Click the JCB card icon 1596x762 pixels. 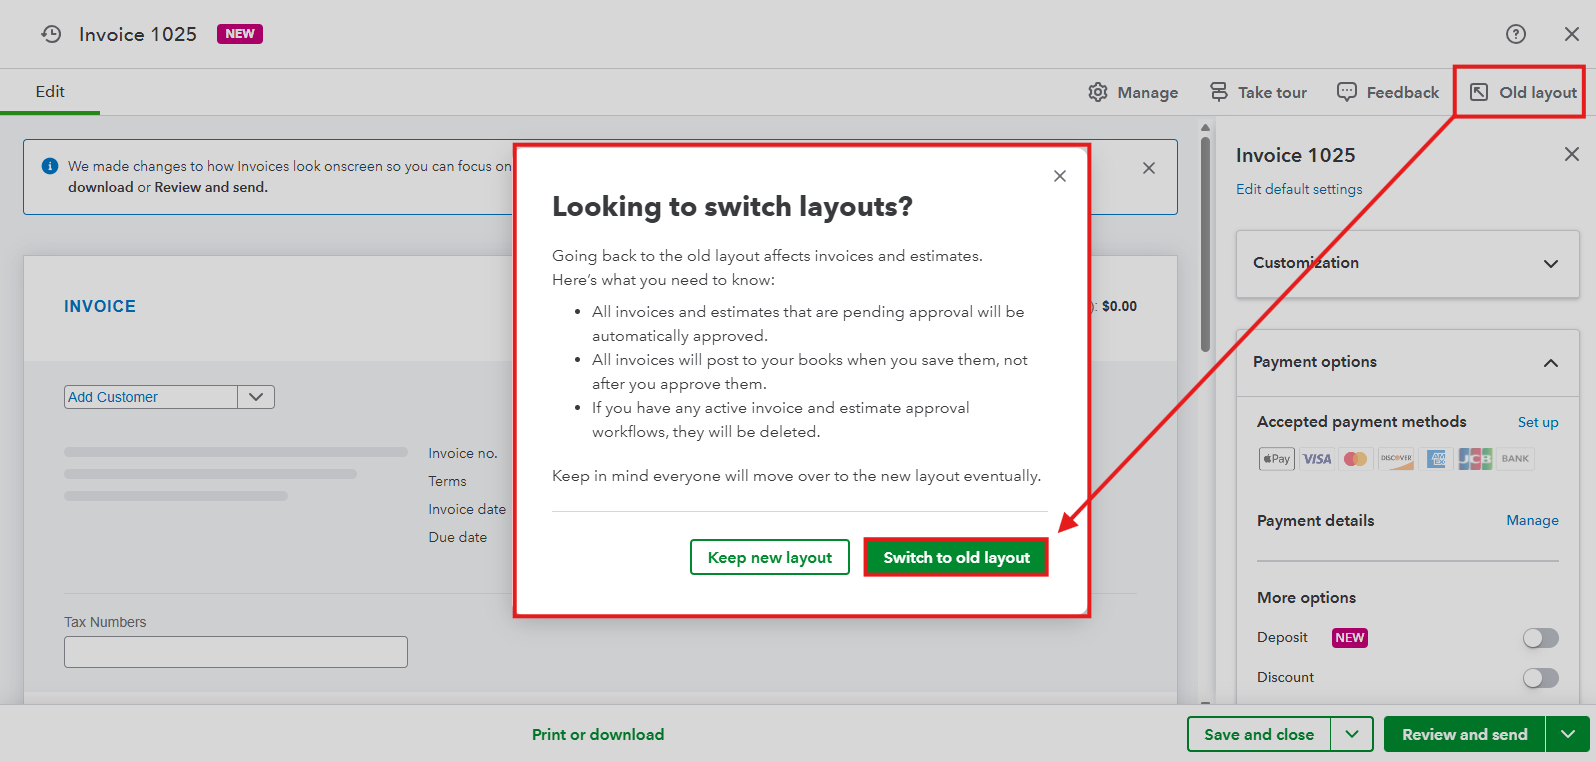[1475, 459]
